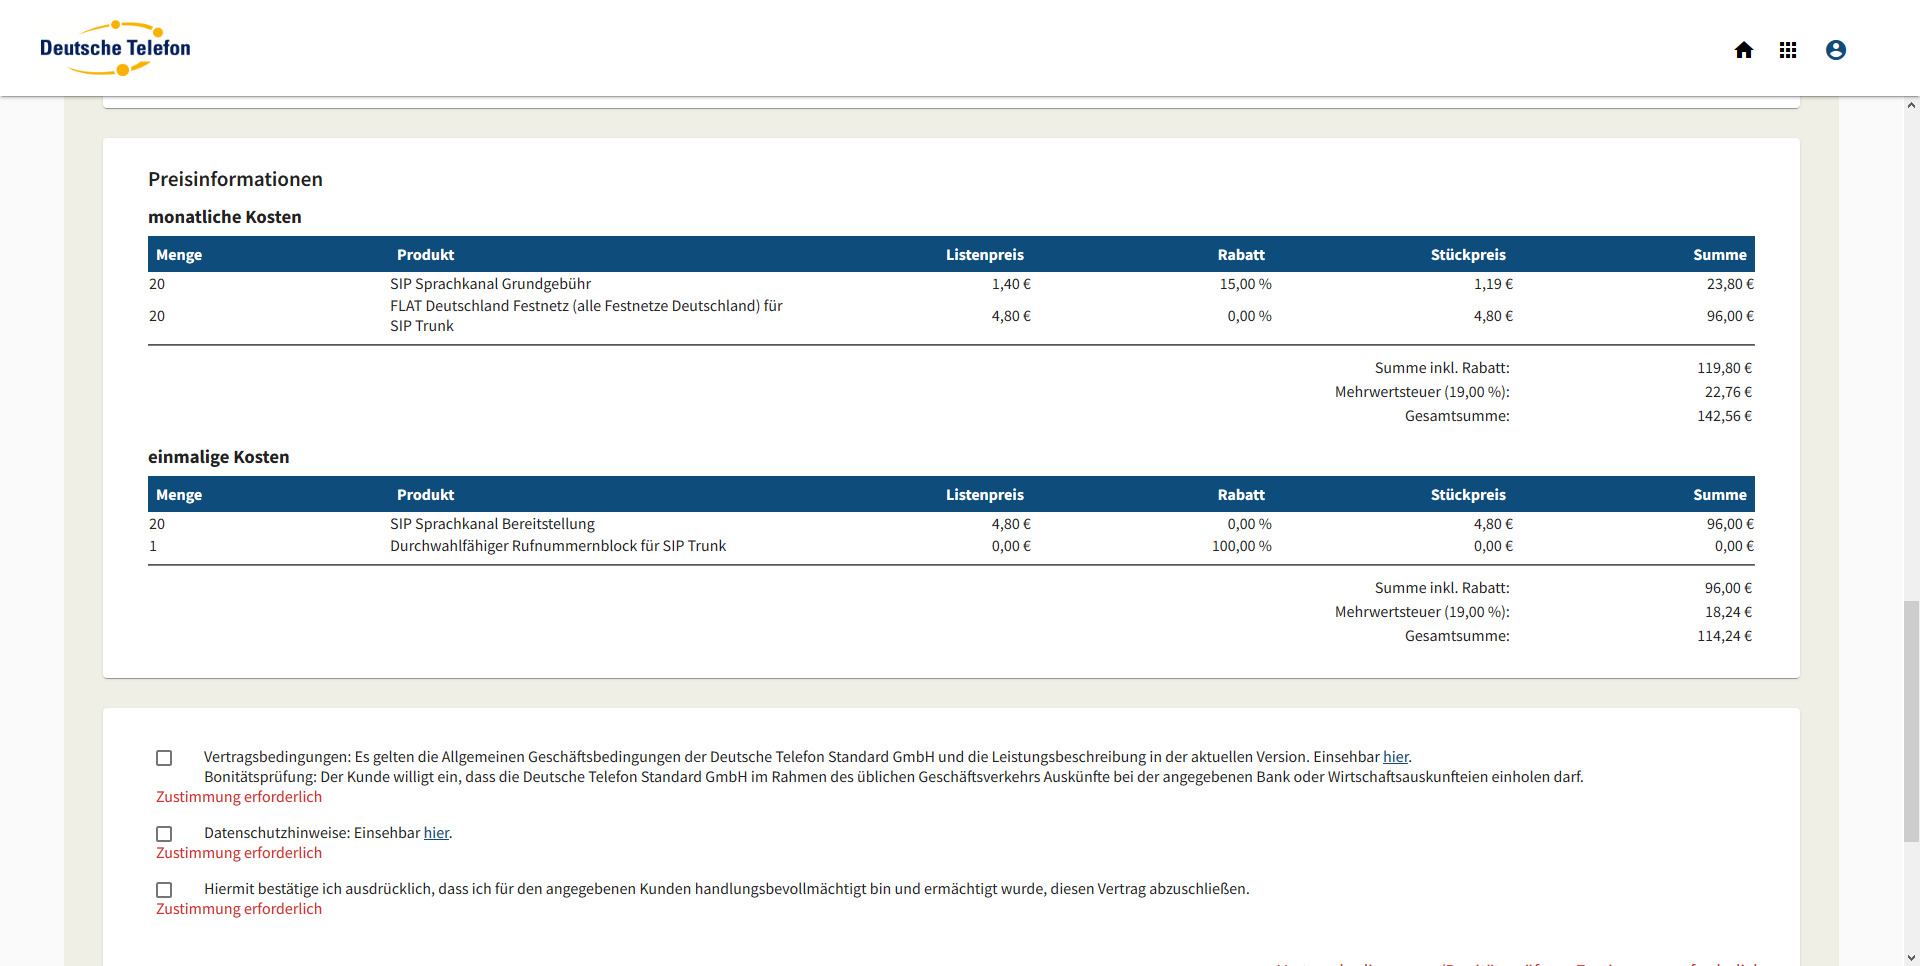Select 'Durchwahlfähiger Rufnummernblock für SIP Trunk'
Screen dimensions: 1920x966
click(558, 546)
